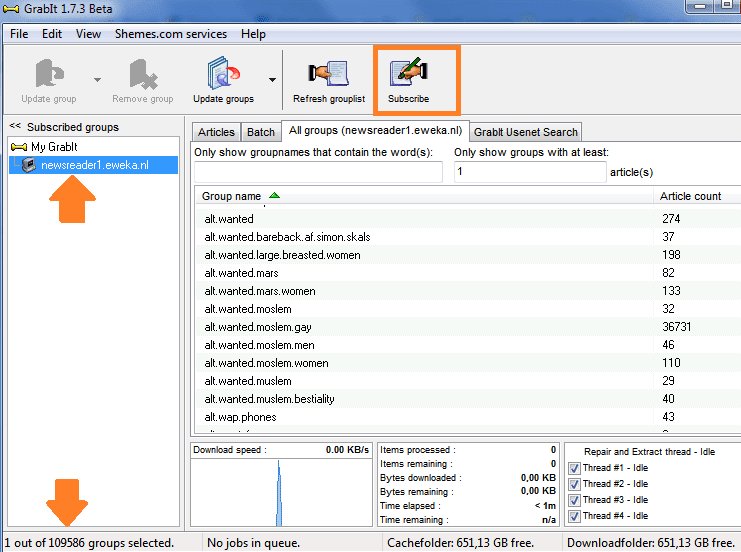Click the download speed graph
The height and width of the screenshot is (552, 741).
point(281,492)
